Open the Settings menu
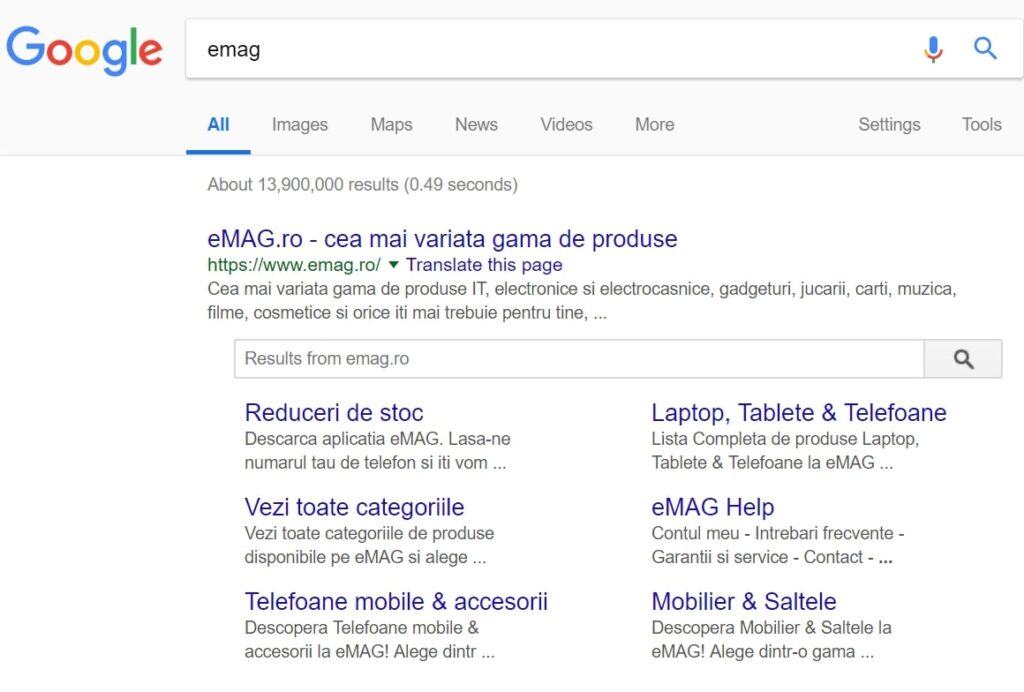The height and width of the screenshot is (692, 1024). tap(888, 125)
